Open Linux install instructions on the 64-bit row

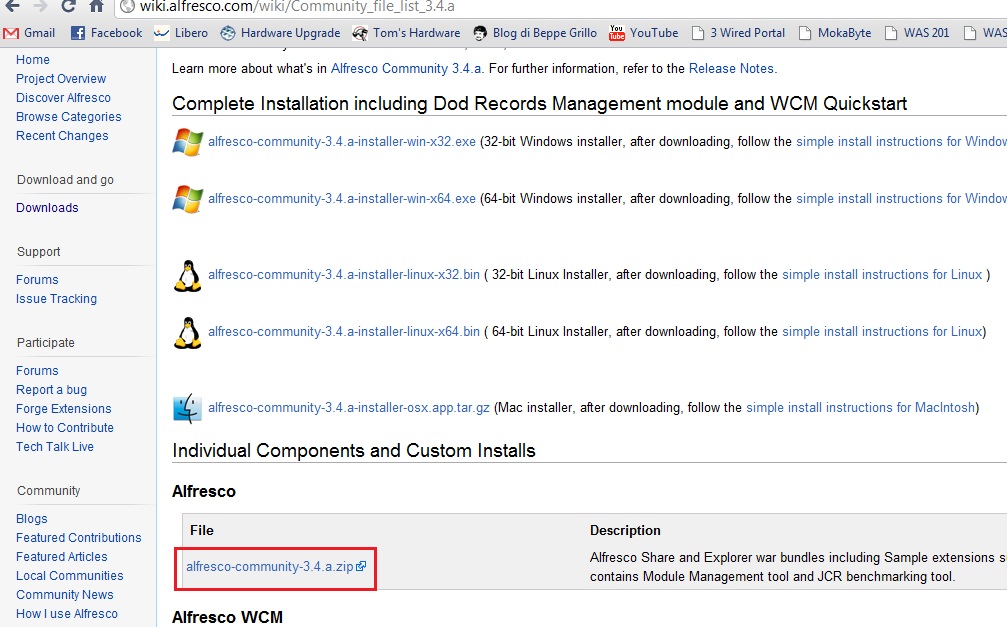(882, 331)
